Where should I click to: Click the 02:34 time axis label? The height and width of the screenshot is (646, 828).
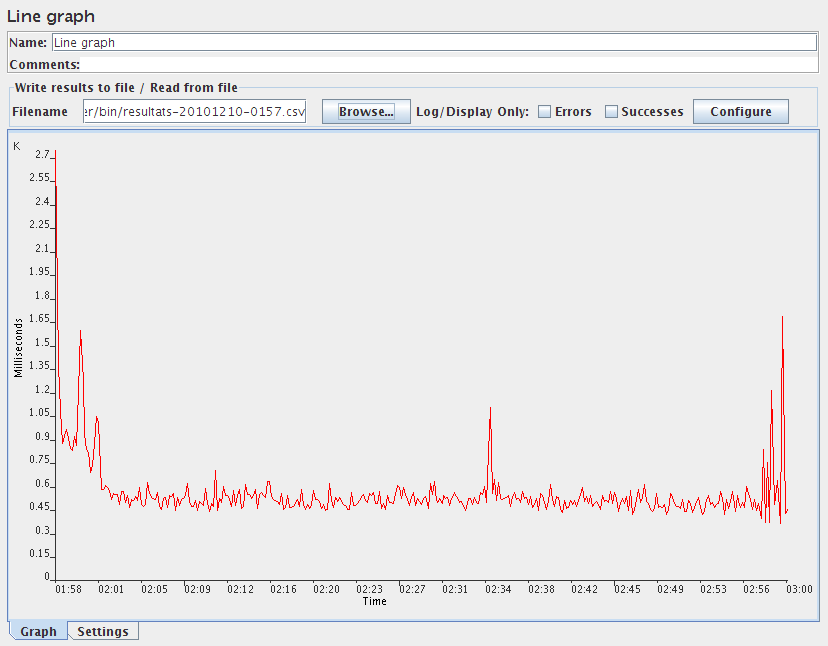pyautogui.click(x=498, y=590)
